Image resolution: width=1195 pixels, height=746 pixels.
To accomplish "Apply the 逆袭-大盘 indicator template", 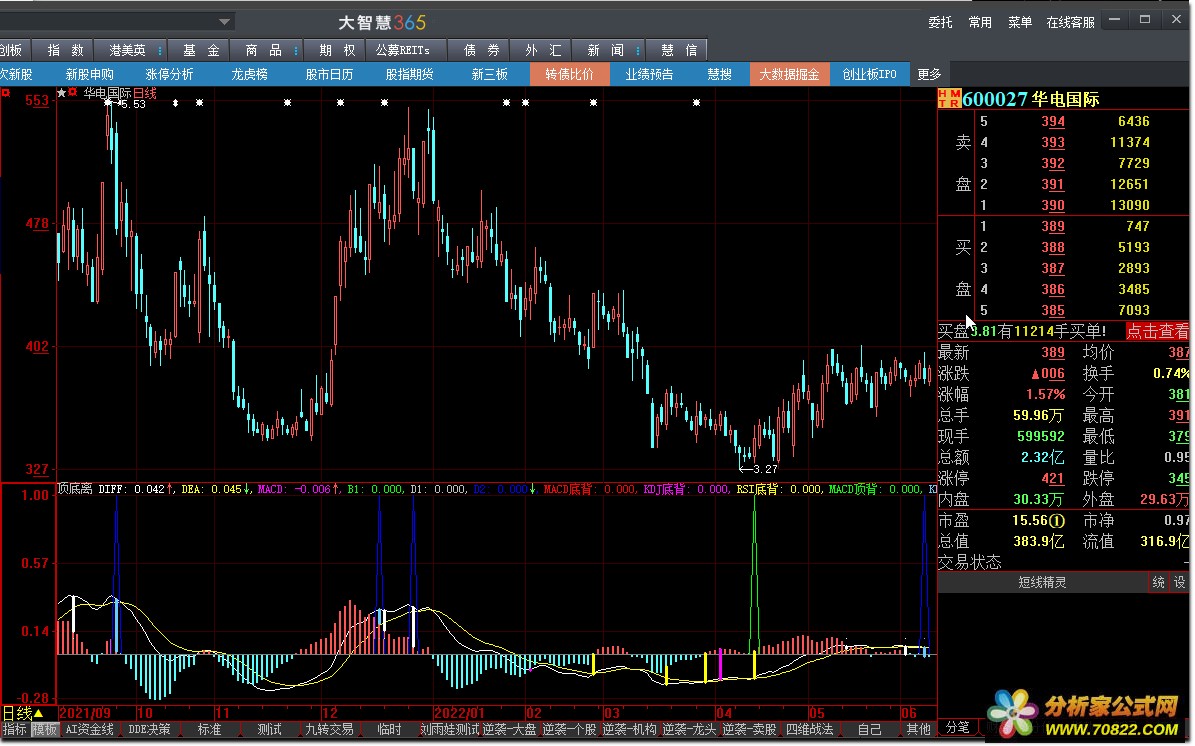I will pos(510,729).
